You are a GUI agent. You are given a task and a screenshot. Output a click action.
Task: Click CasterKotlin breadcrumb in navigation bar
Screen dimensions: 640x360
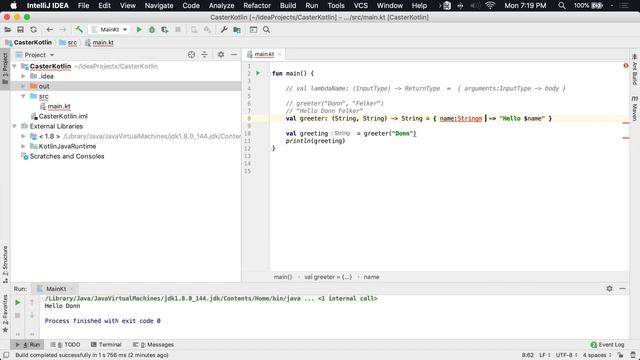(x=29, y=42)
